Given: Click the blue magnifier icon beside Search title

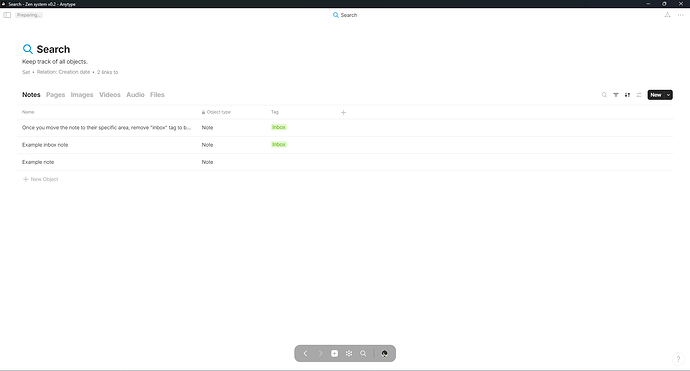Looking at the screenshot, I should coord(28,49).
